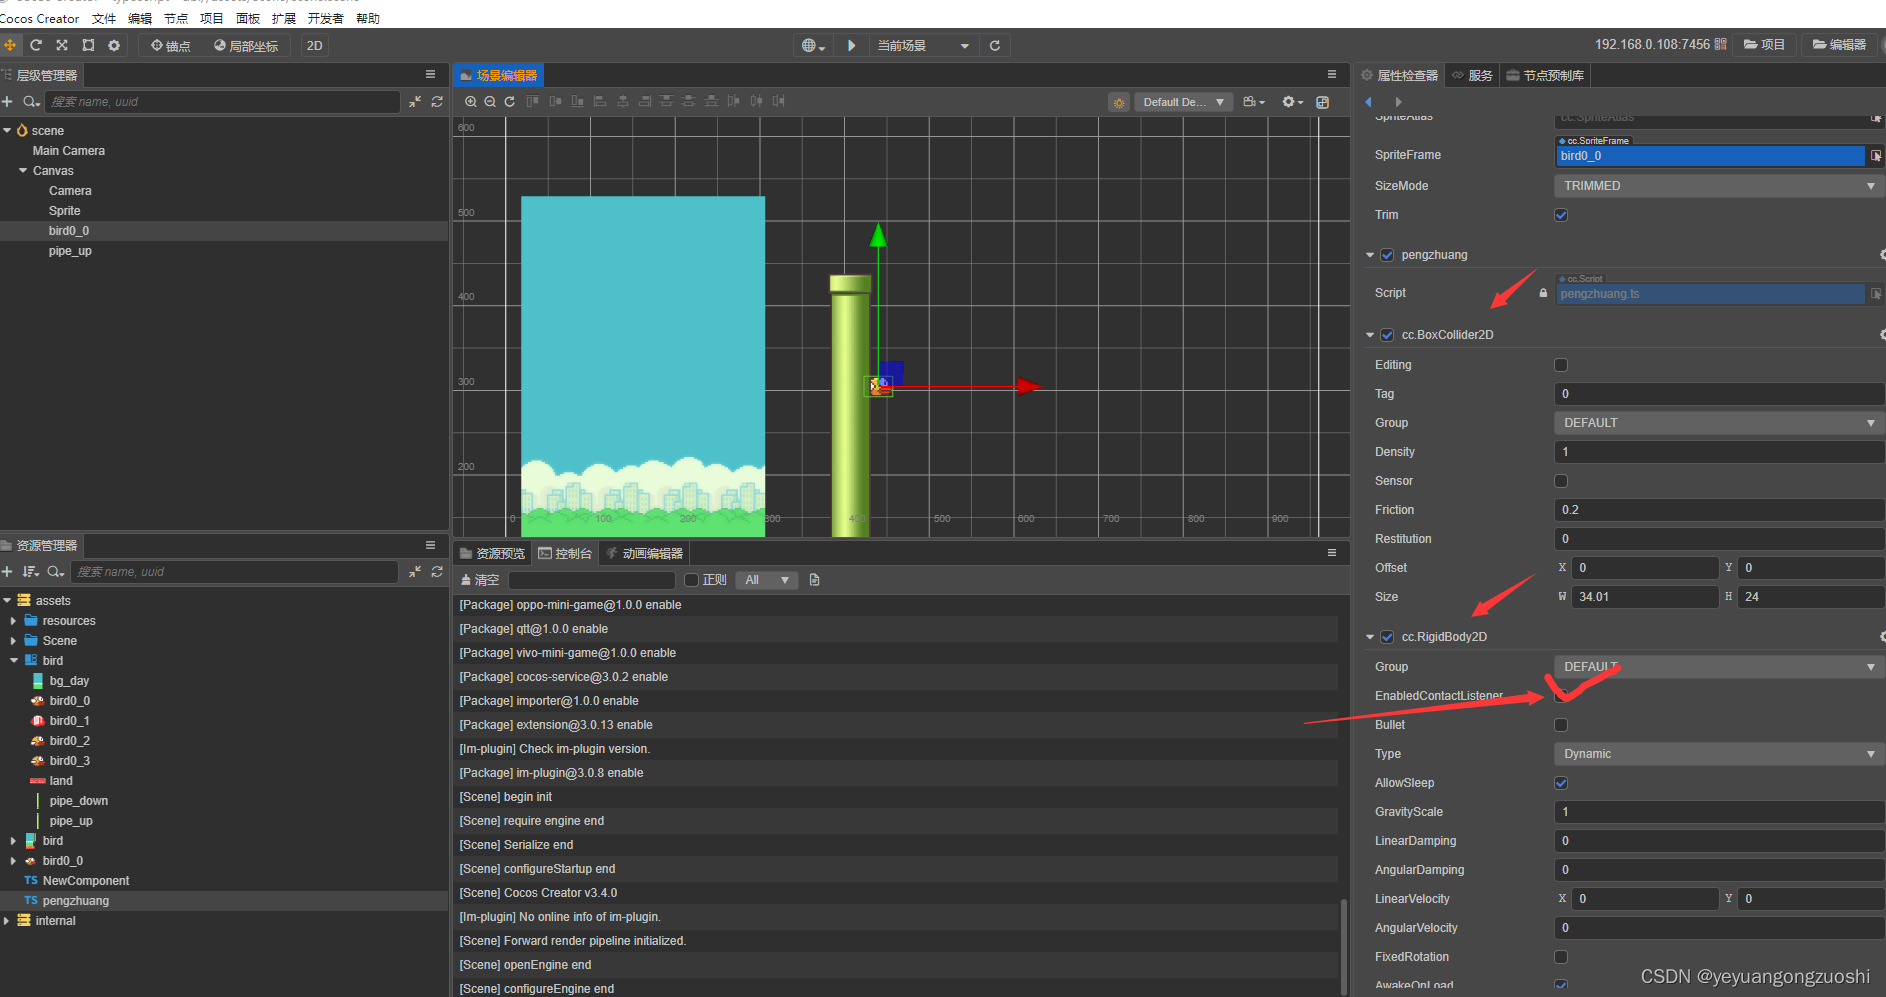The height and width of the screenshot is (997, 1886).
Task: Select the move transform tool
Action: point(10,45)
